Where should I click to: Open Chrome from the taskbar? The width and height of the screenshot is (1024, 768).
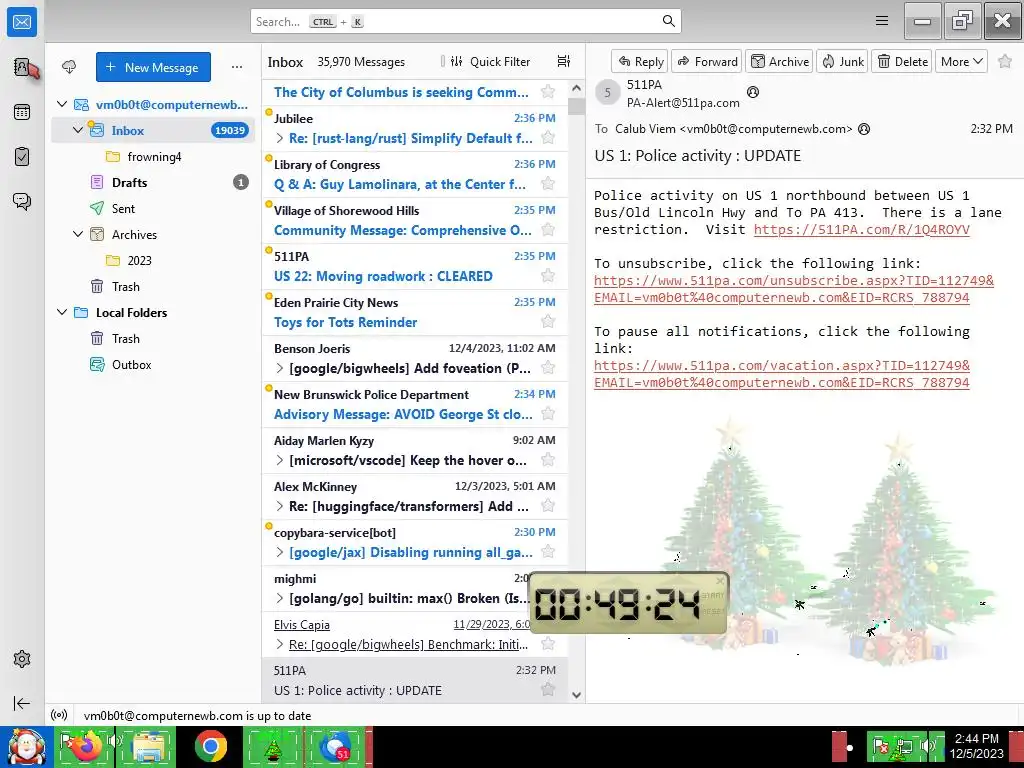[x=210, y=746]
